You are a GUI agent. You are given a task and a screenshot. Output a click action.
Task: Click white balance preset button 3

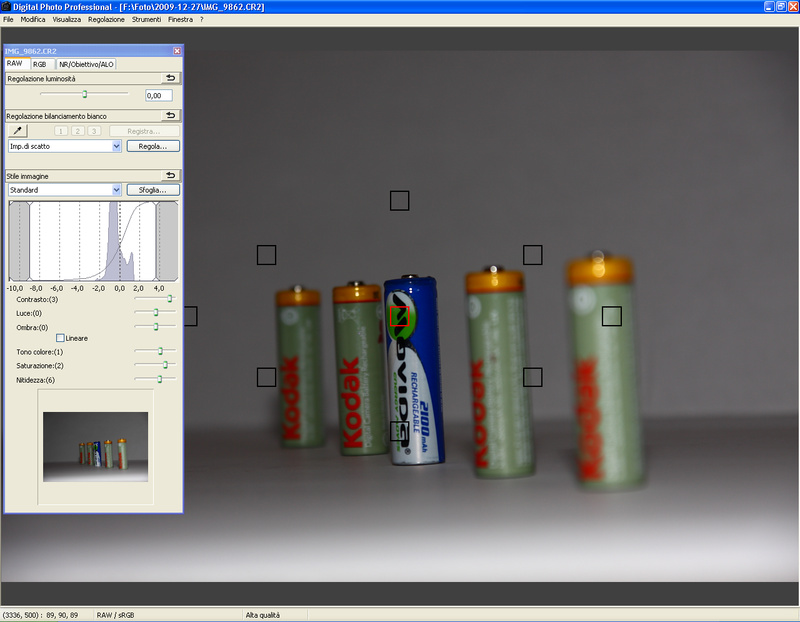94,131
